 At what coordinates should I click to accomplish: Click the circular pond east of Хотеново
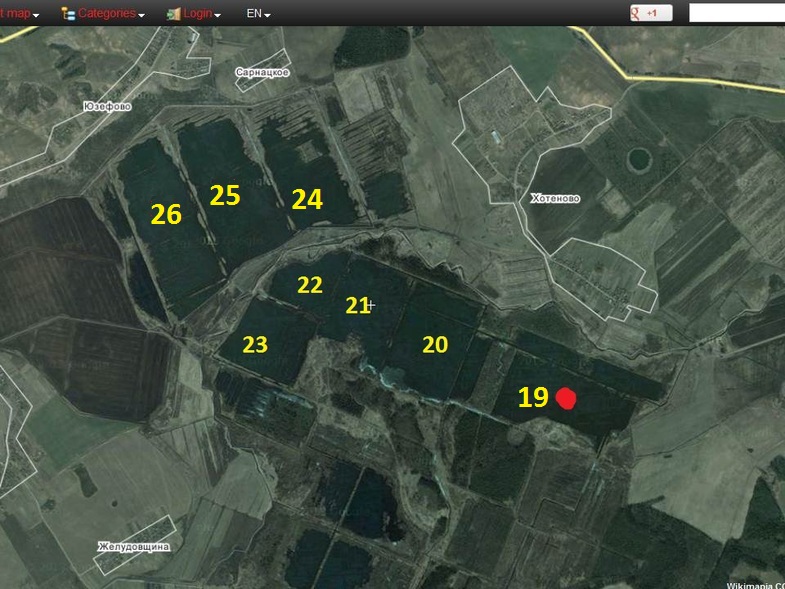(638, 159)
